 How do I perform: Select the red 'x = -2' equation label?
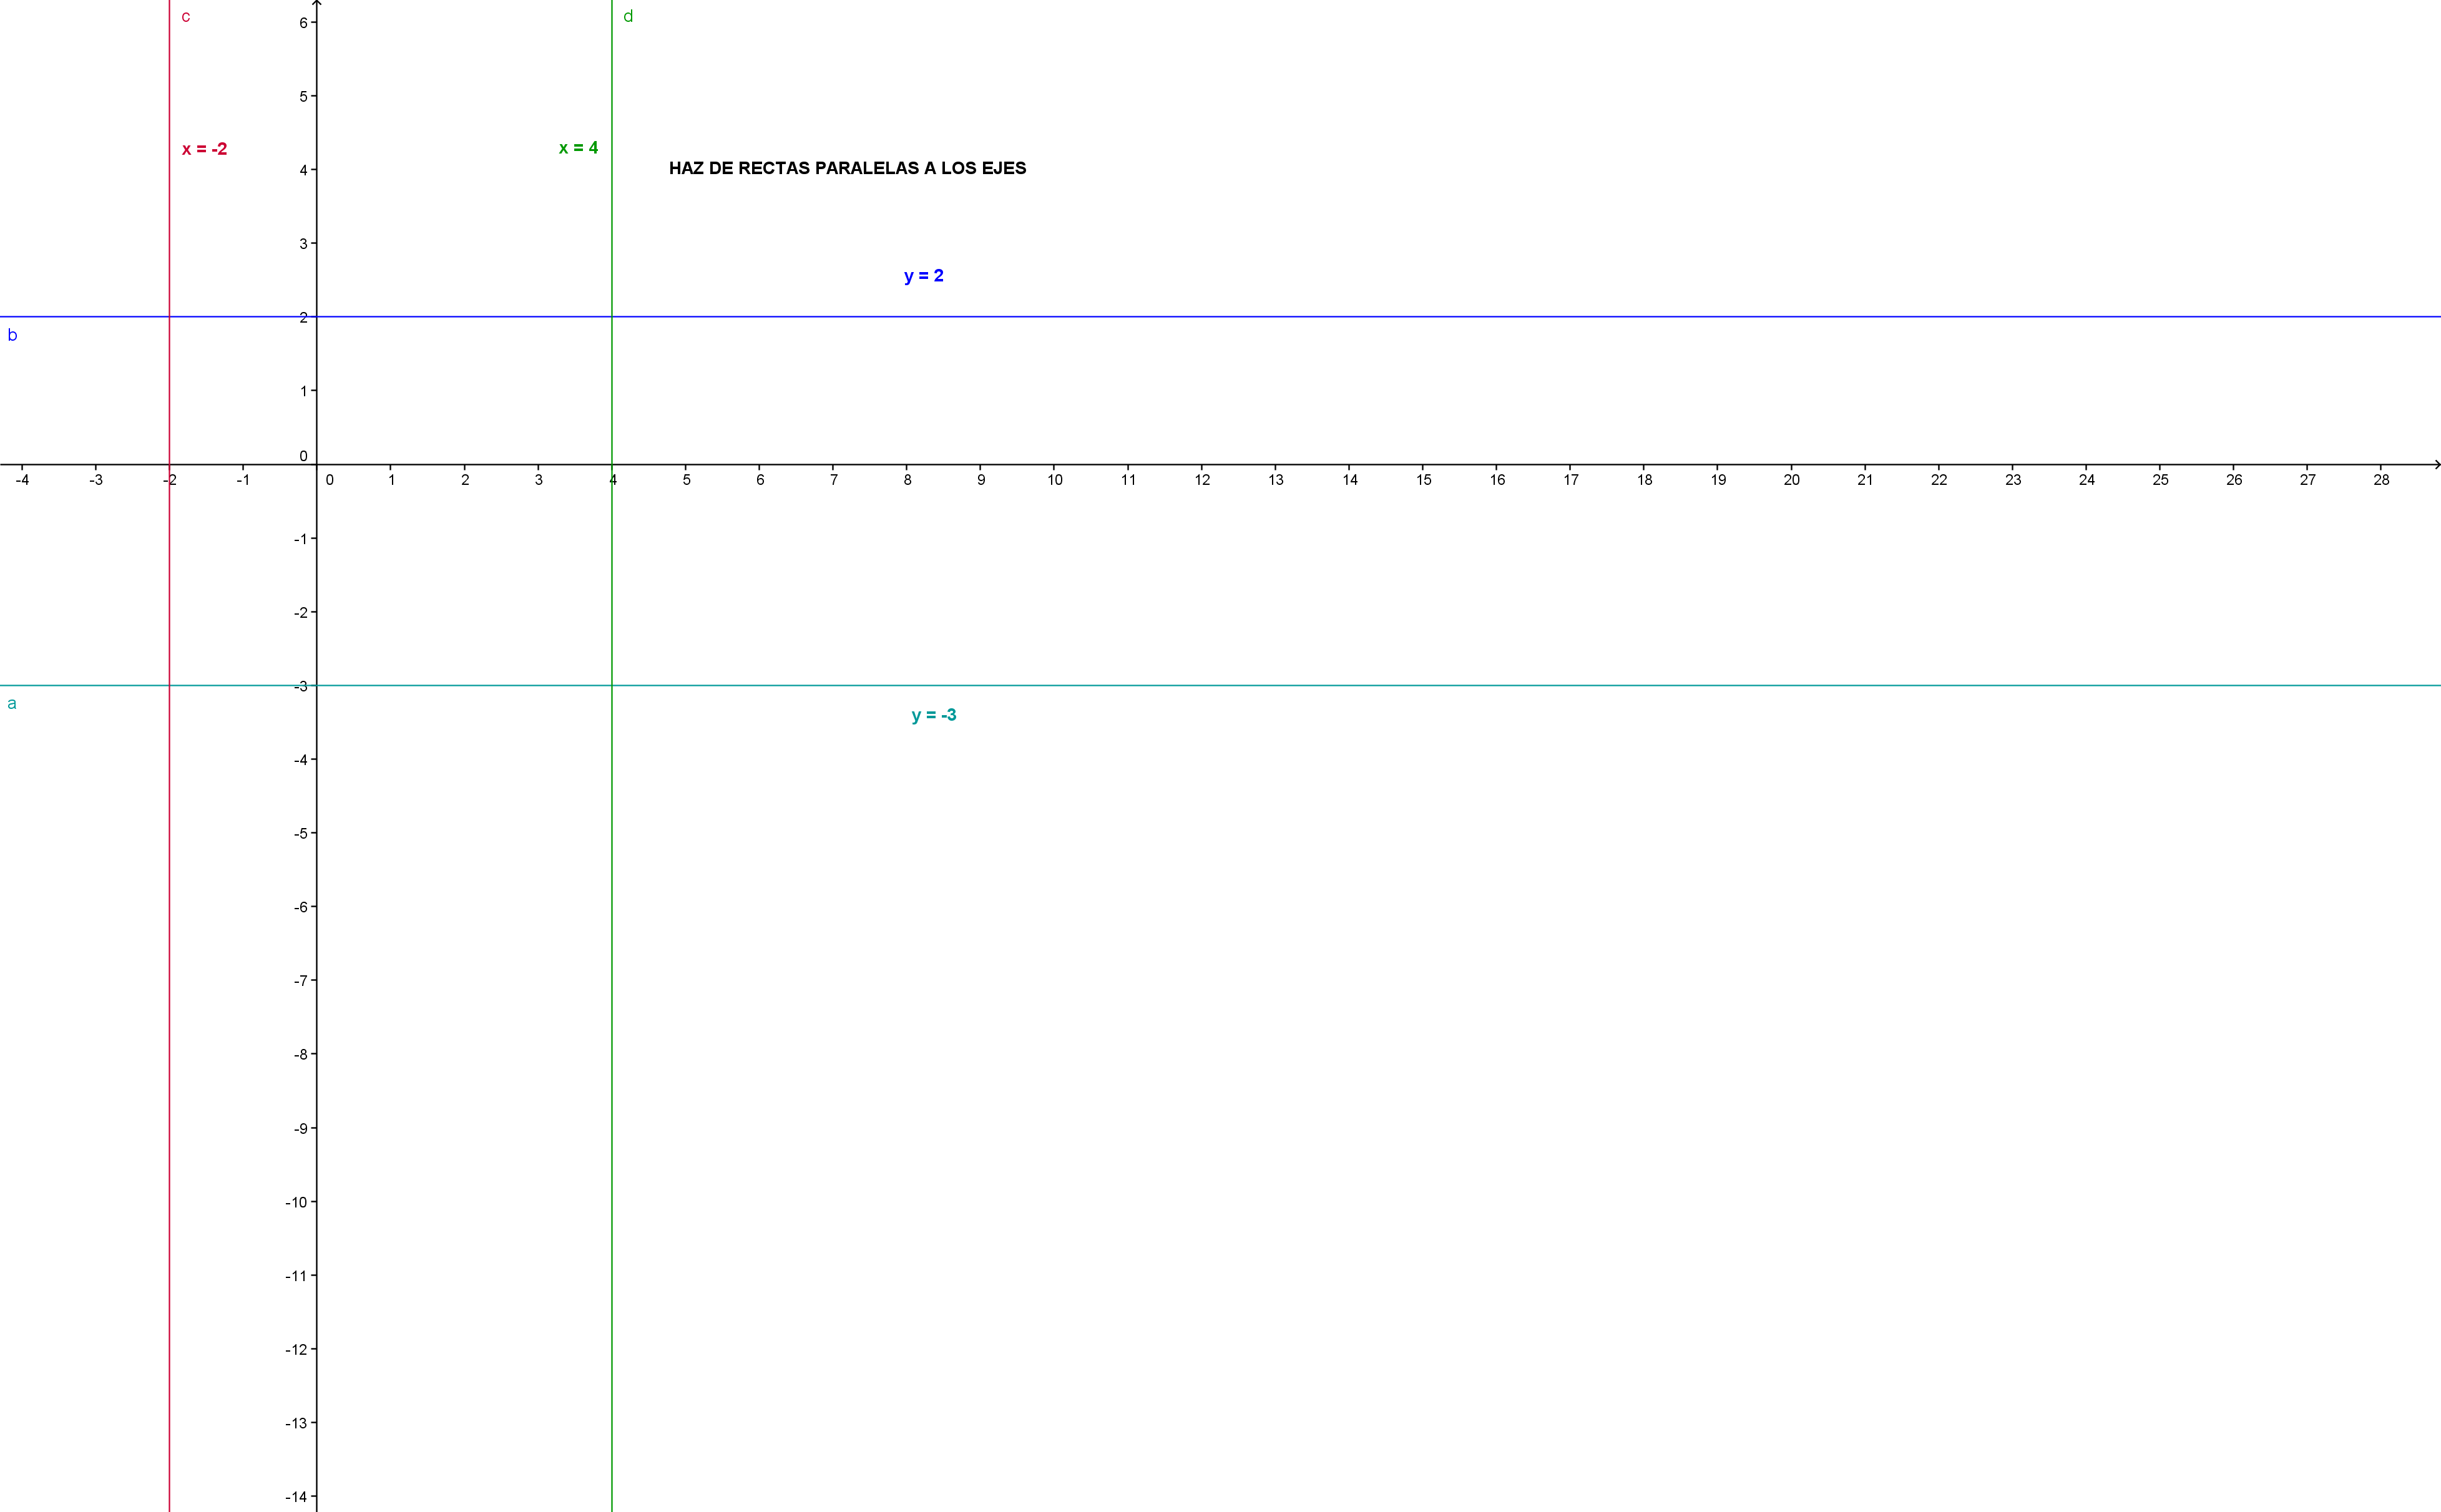(x=204, y=149)
